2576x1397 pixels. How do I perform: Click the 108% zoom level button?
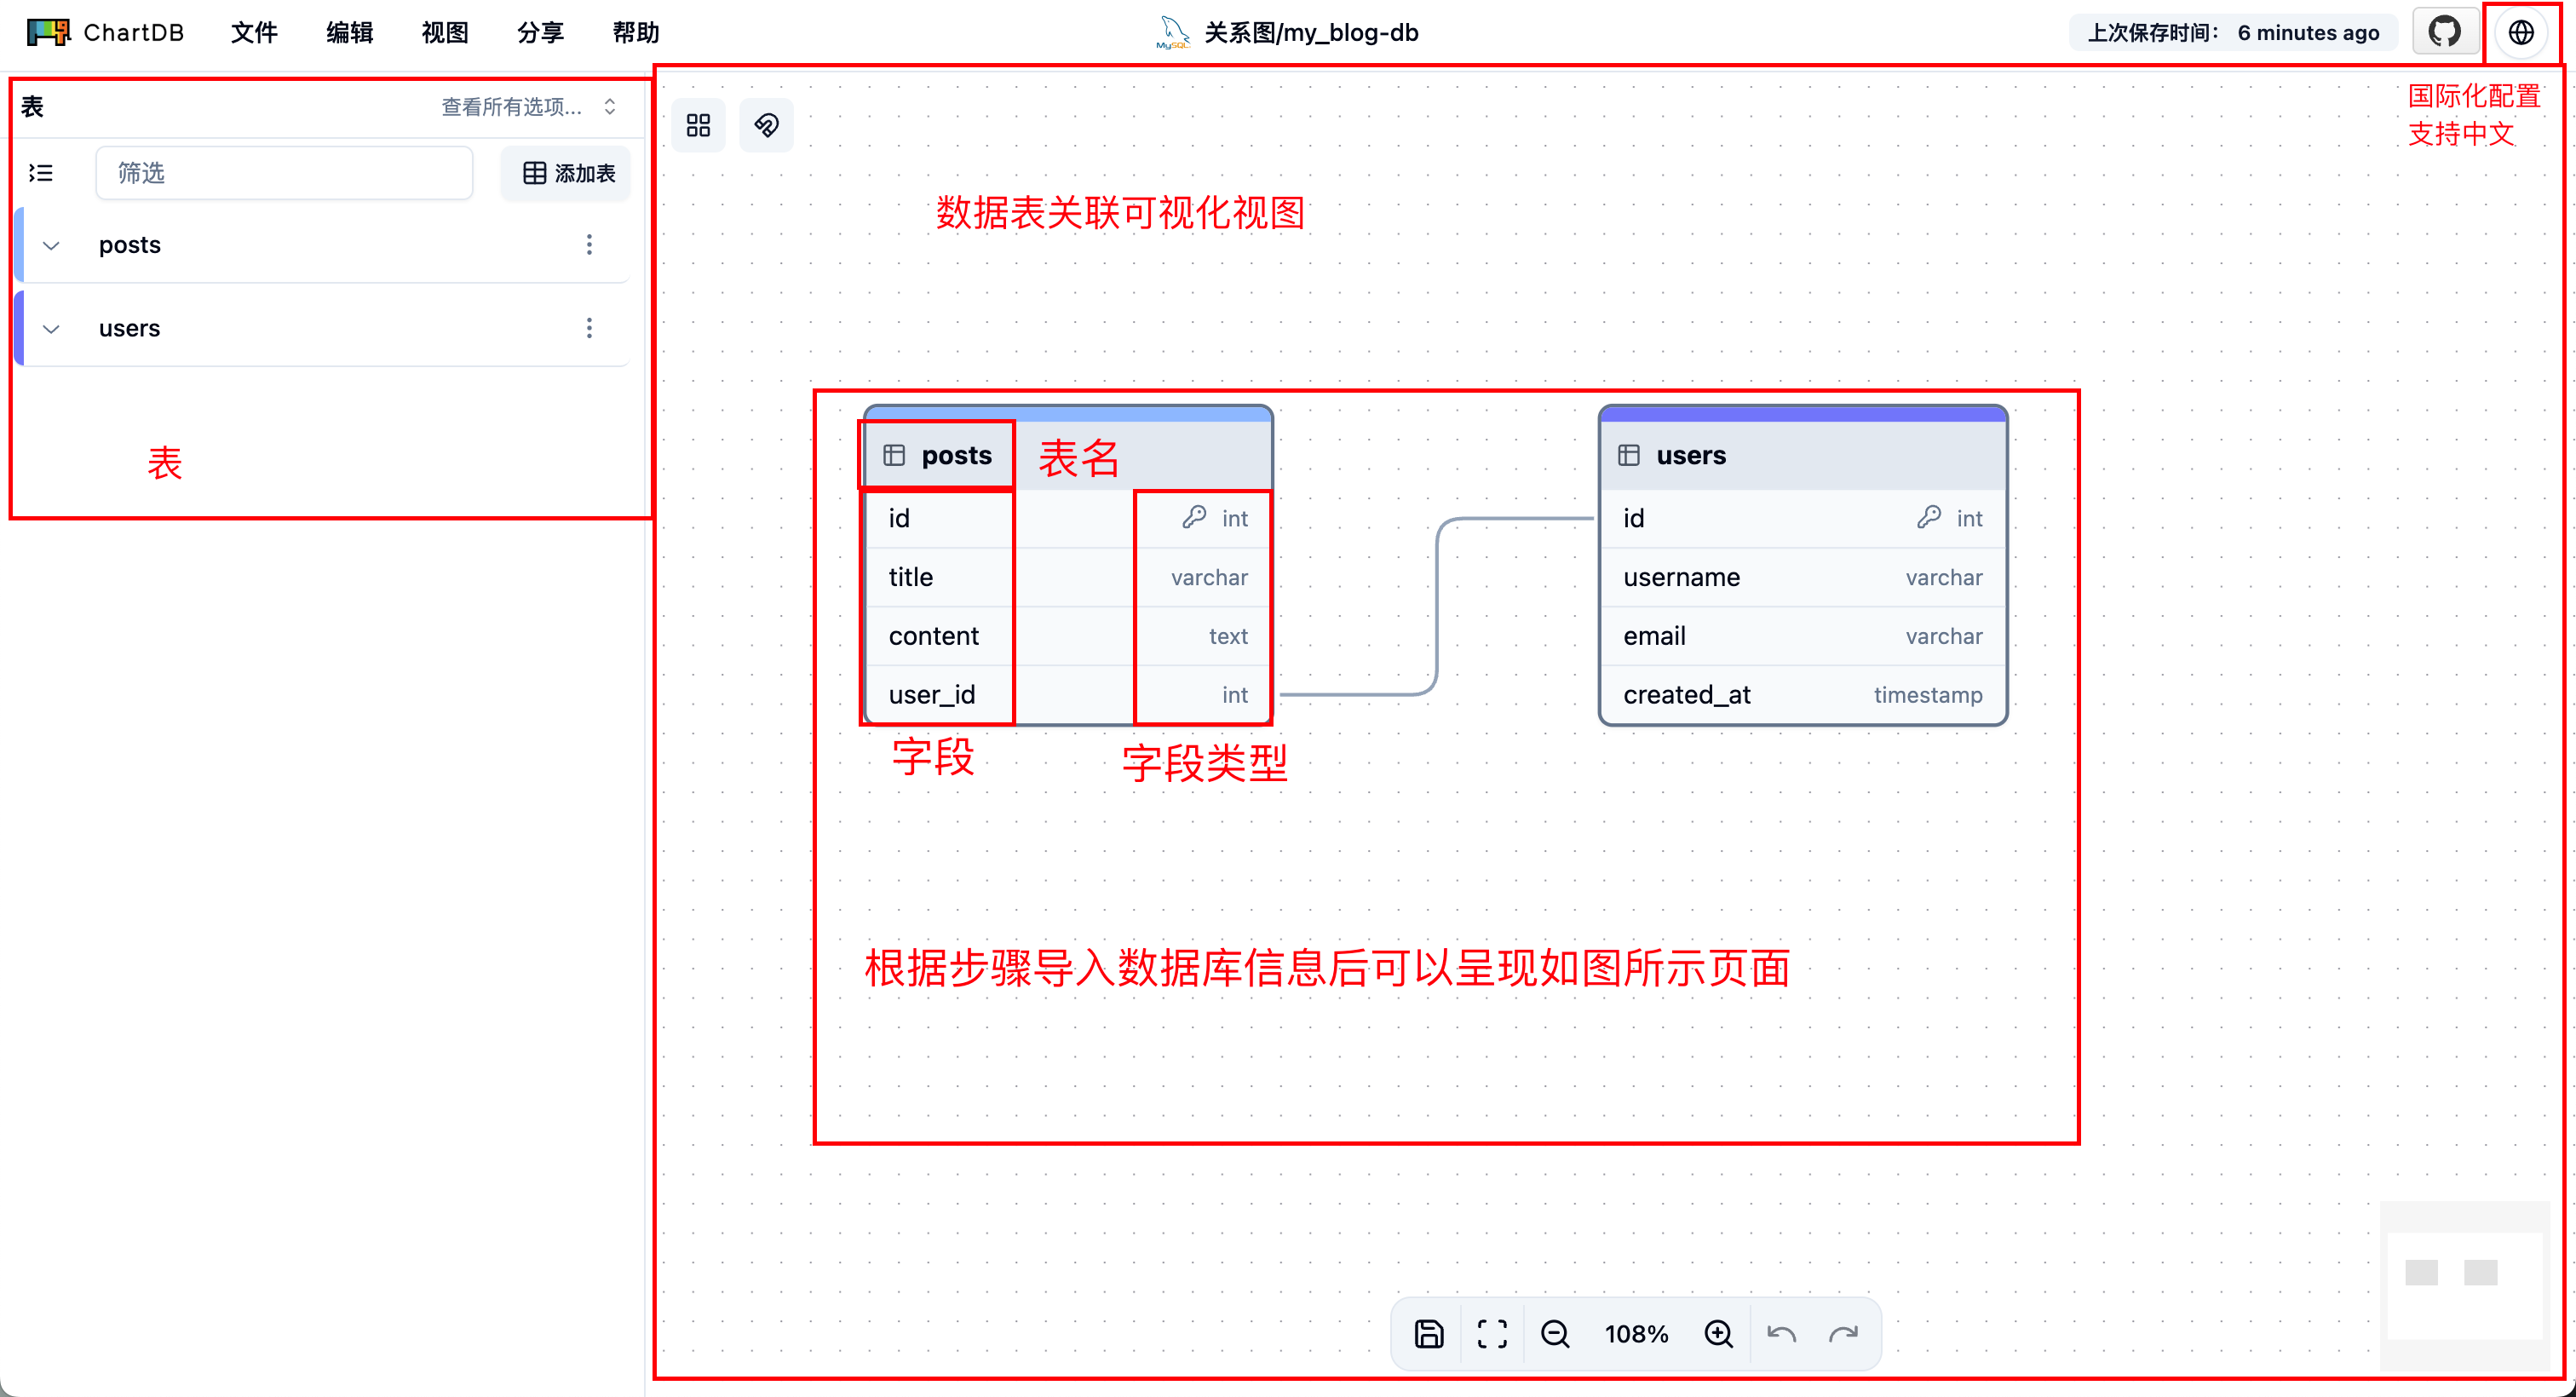[x=1636, y=1333]
